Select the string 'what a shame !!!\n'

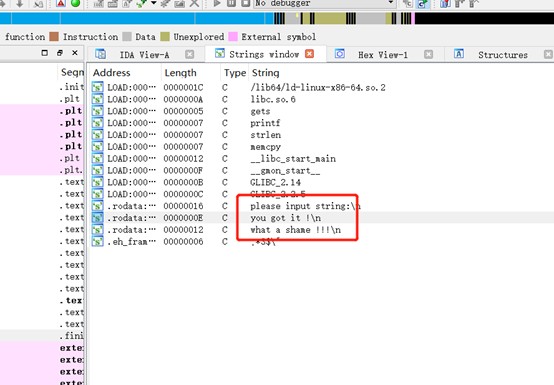pyautogui.click(x=296, y=230)
